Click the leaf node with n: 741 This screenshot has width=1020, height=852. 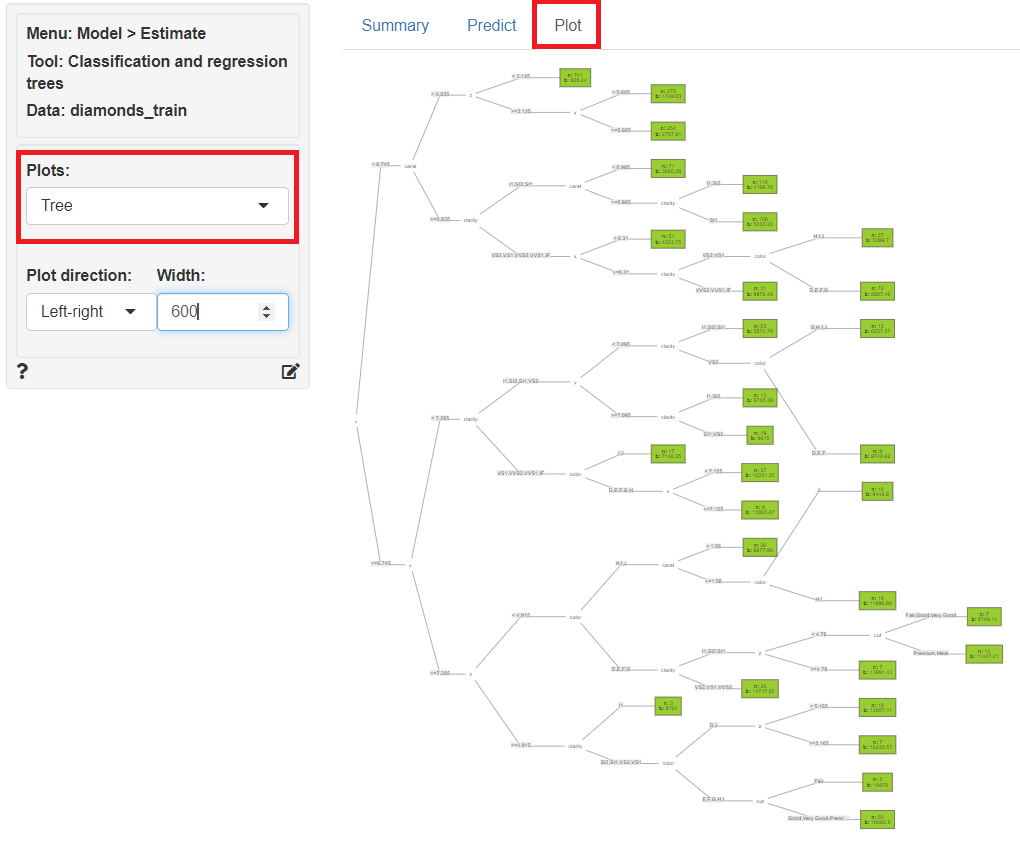(x=576, y=78)
